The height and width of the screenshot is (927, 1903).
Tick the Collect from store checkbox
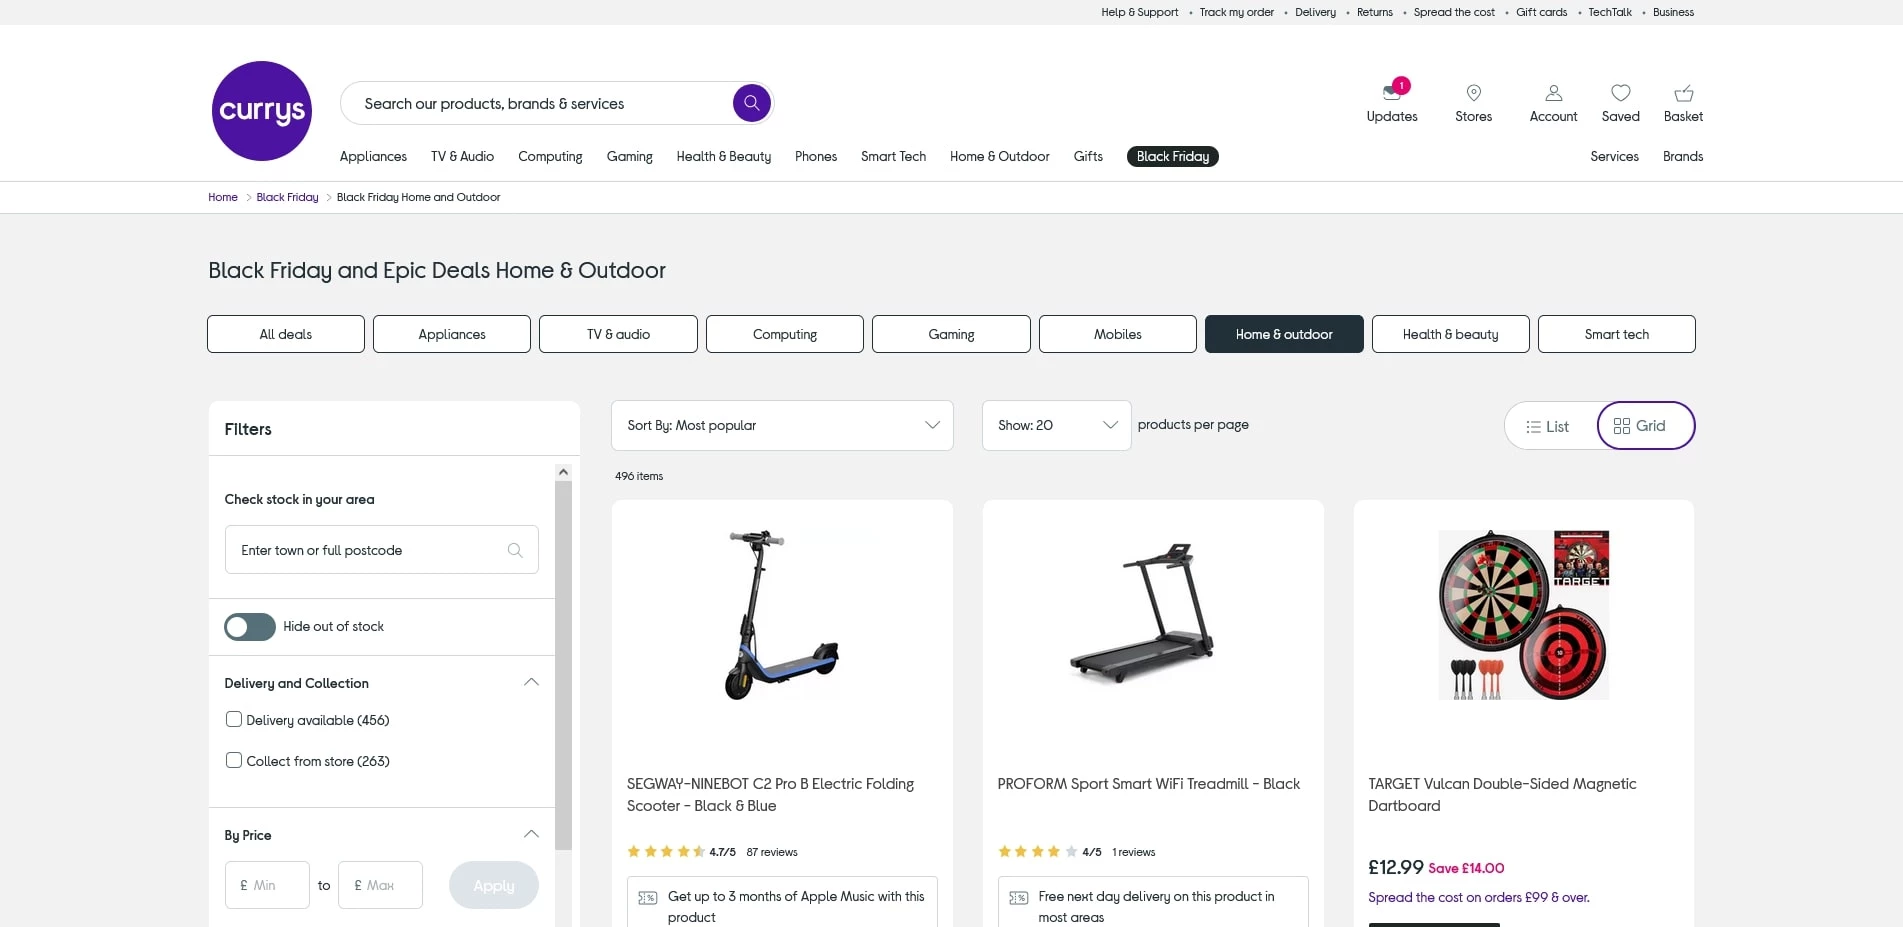(x=234, y=761)
